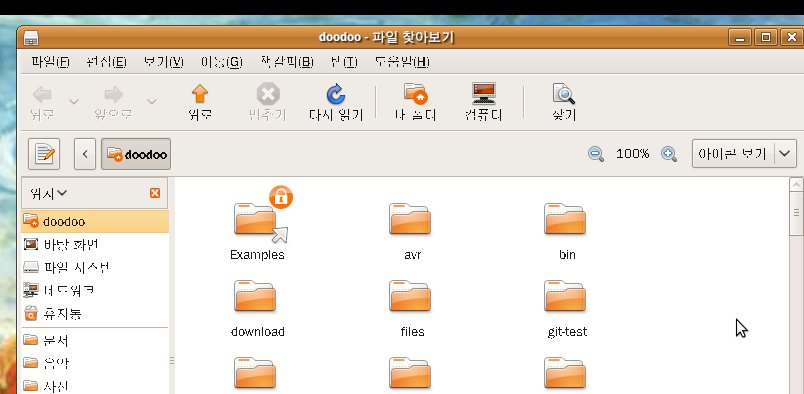
Task: Maximize the doodoo file browser window
Action: click(x=766, y=37)
